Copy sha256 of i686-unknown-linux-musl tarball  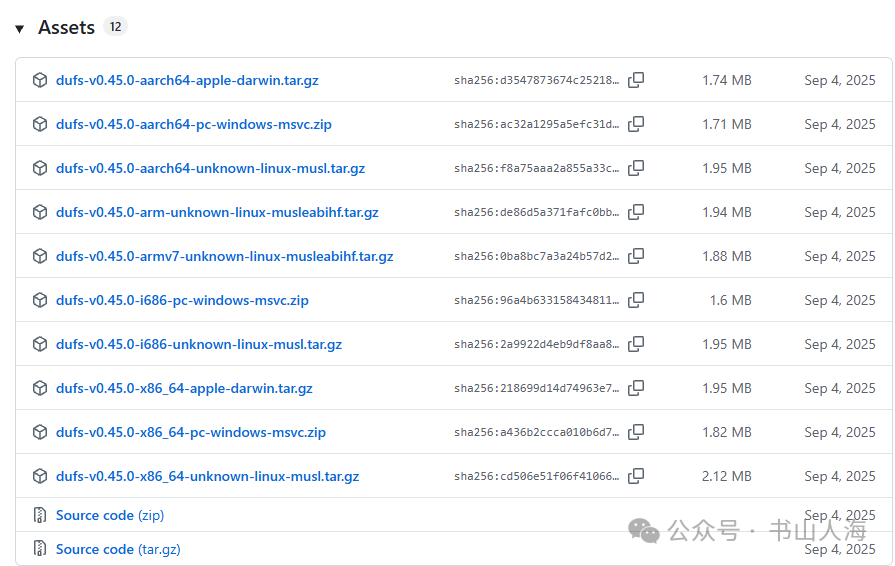pos(636,344)
